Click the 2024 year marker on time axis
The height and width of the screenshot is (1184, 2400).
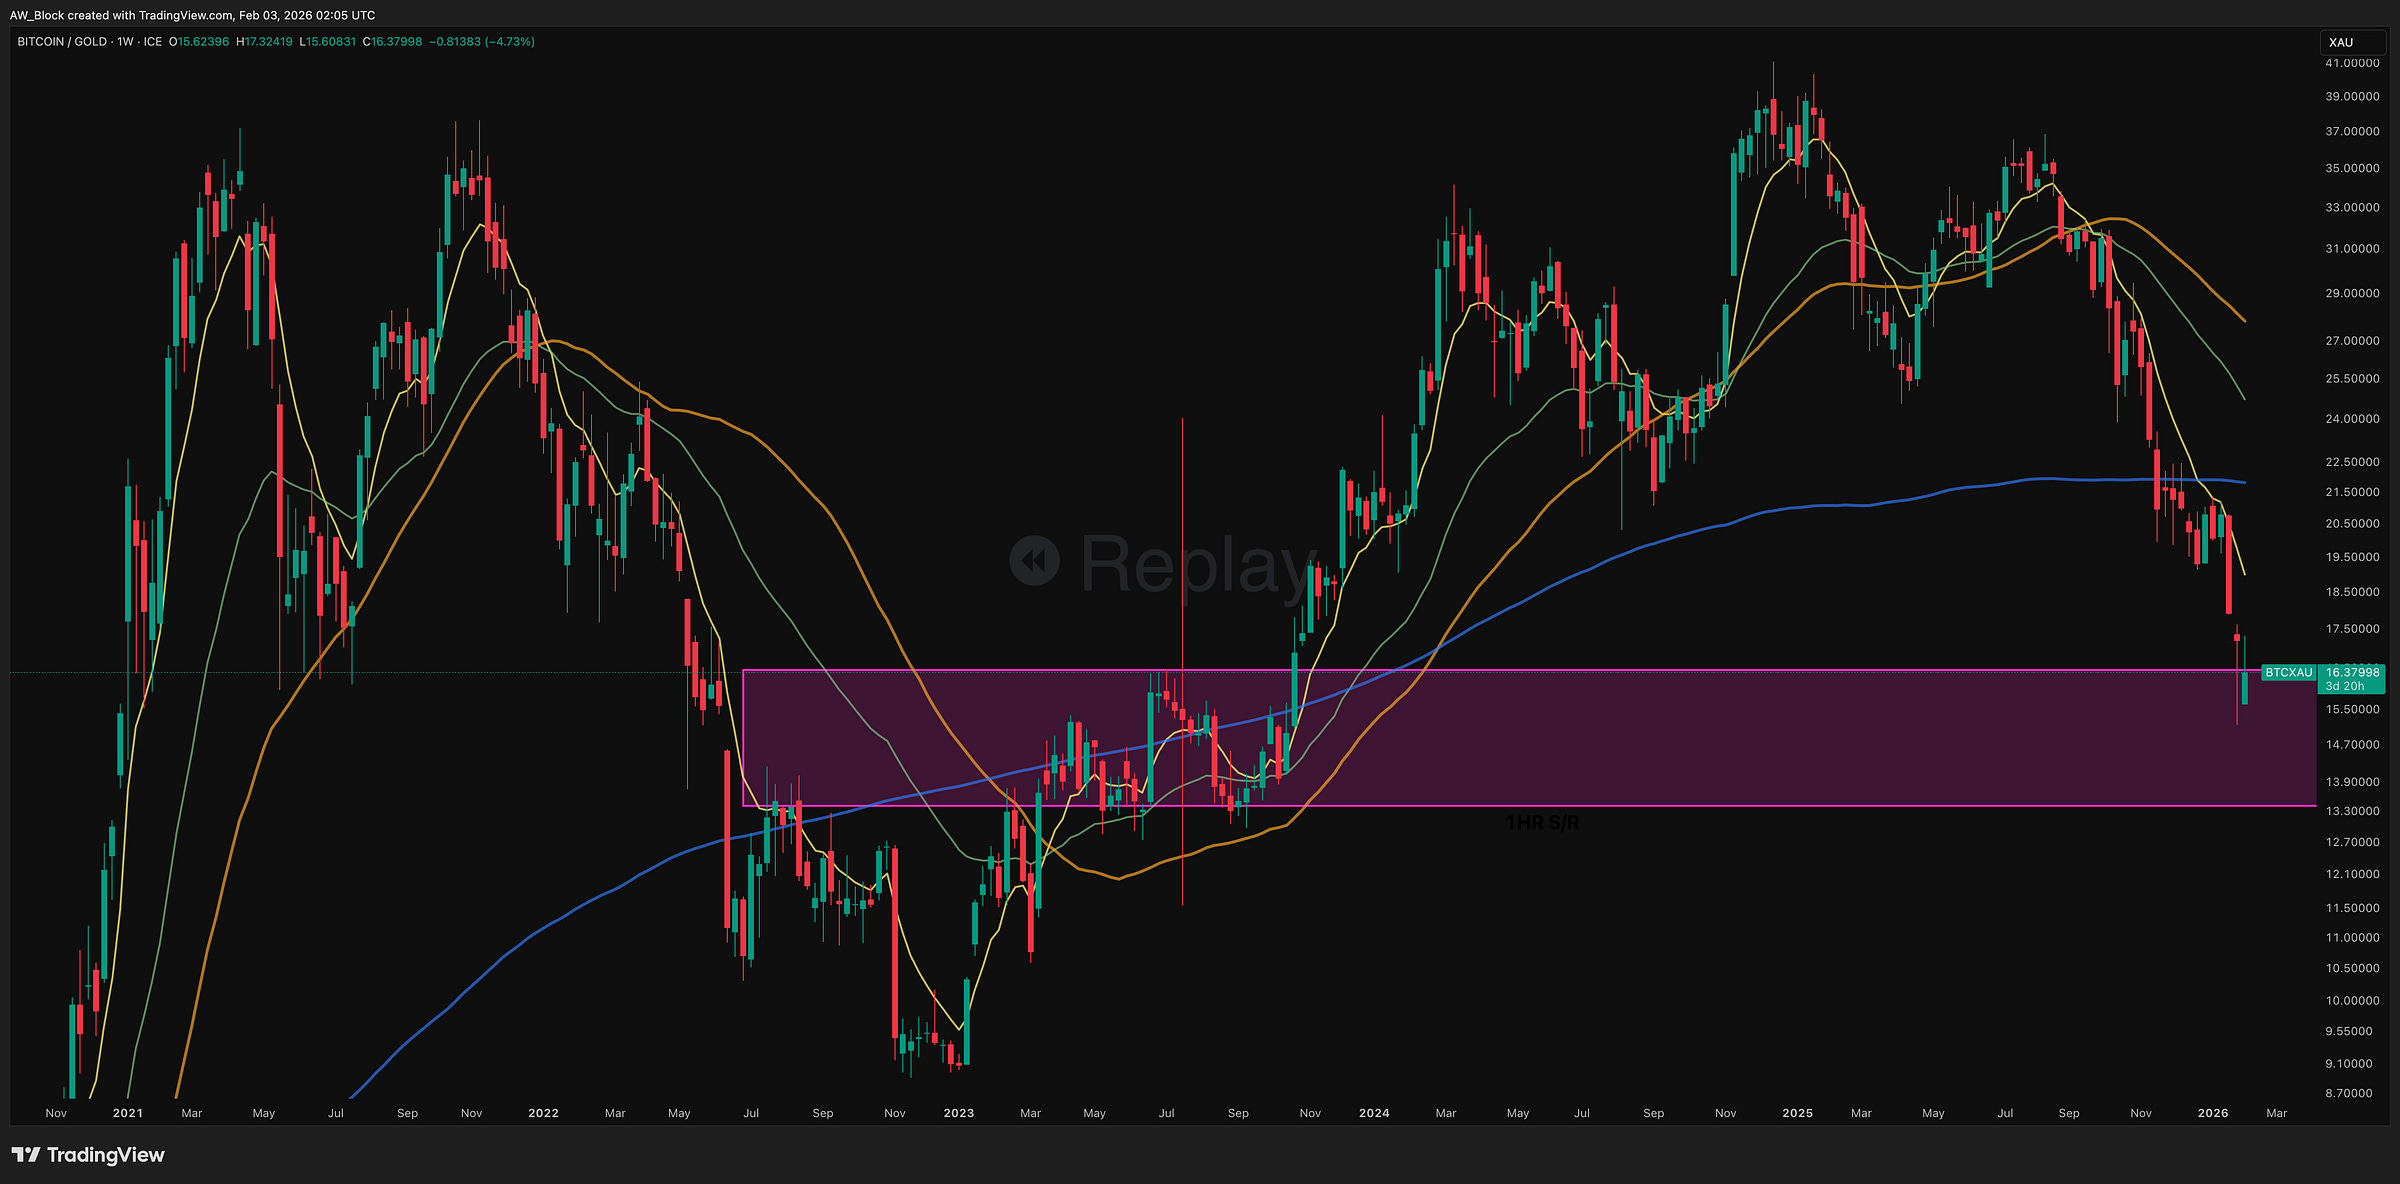pos(1374,1113)
